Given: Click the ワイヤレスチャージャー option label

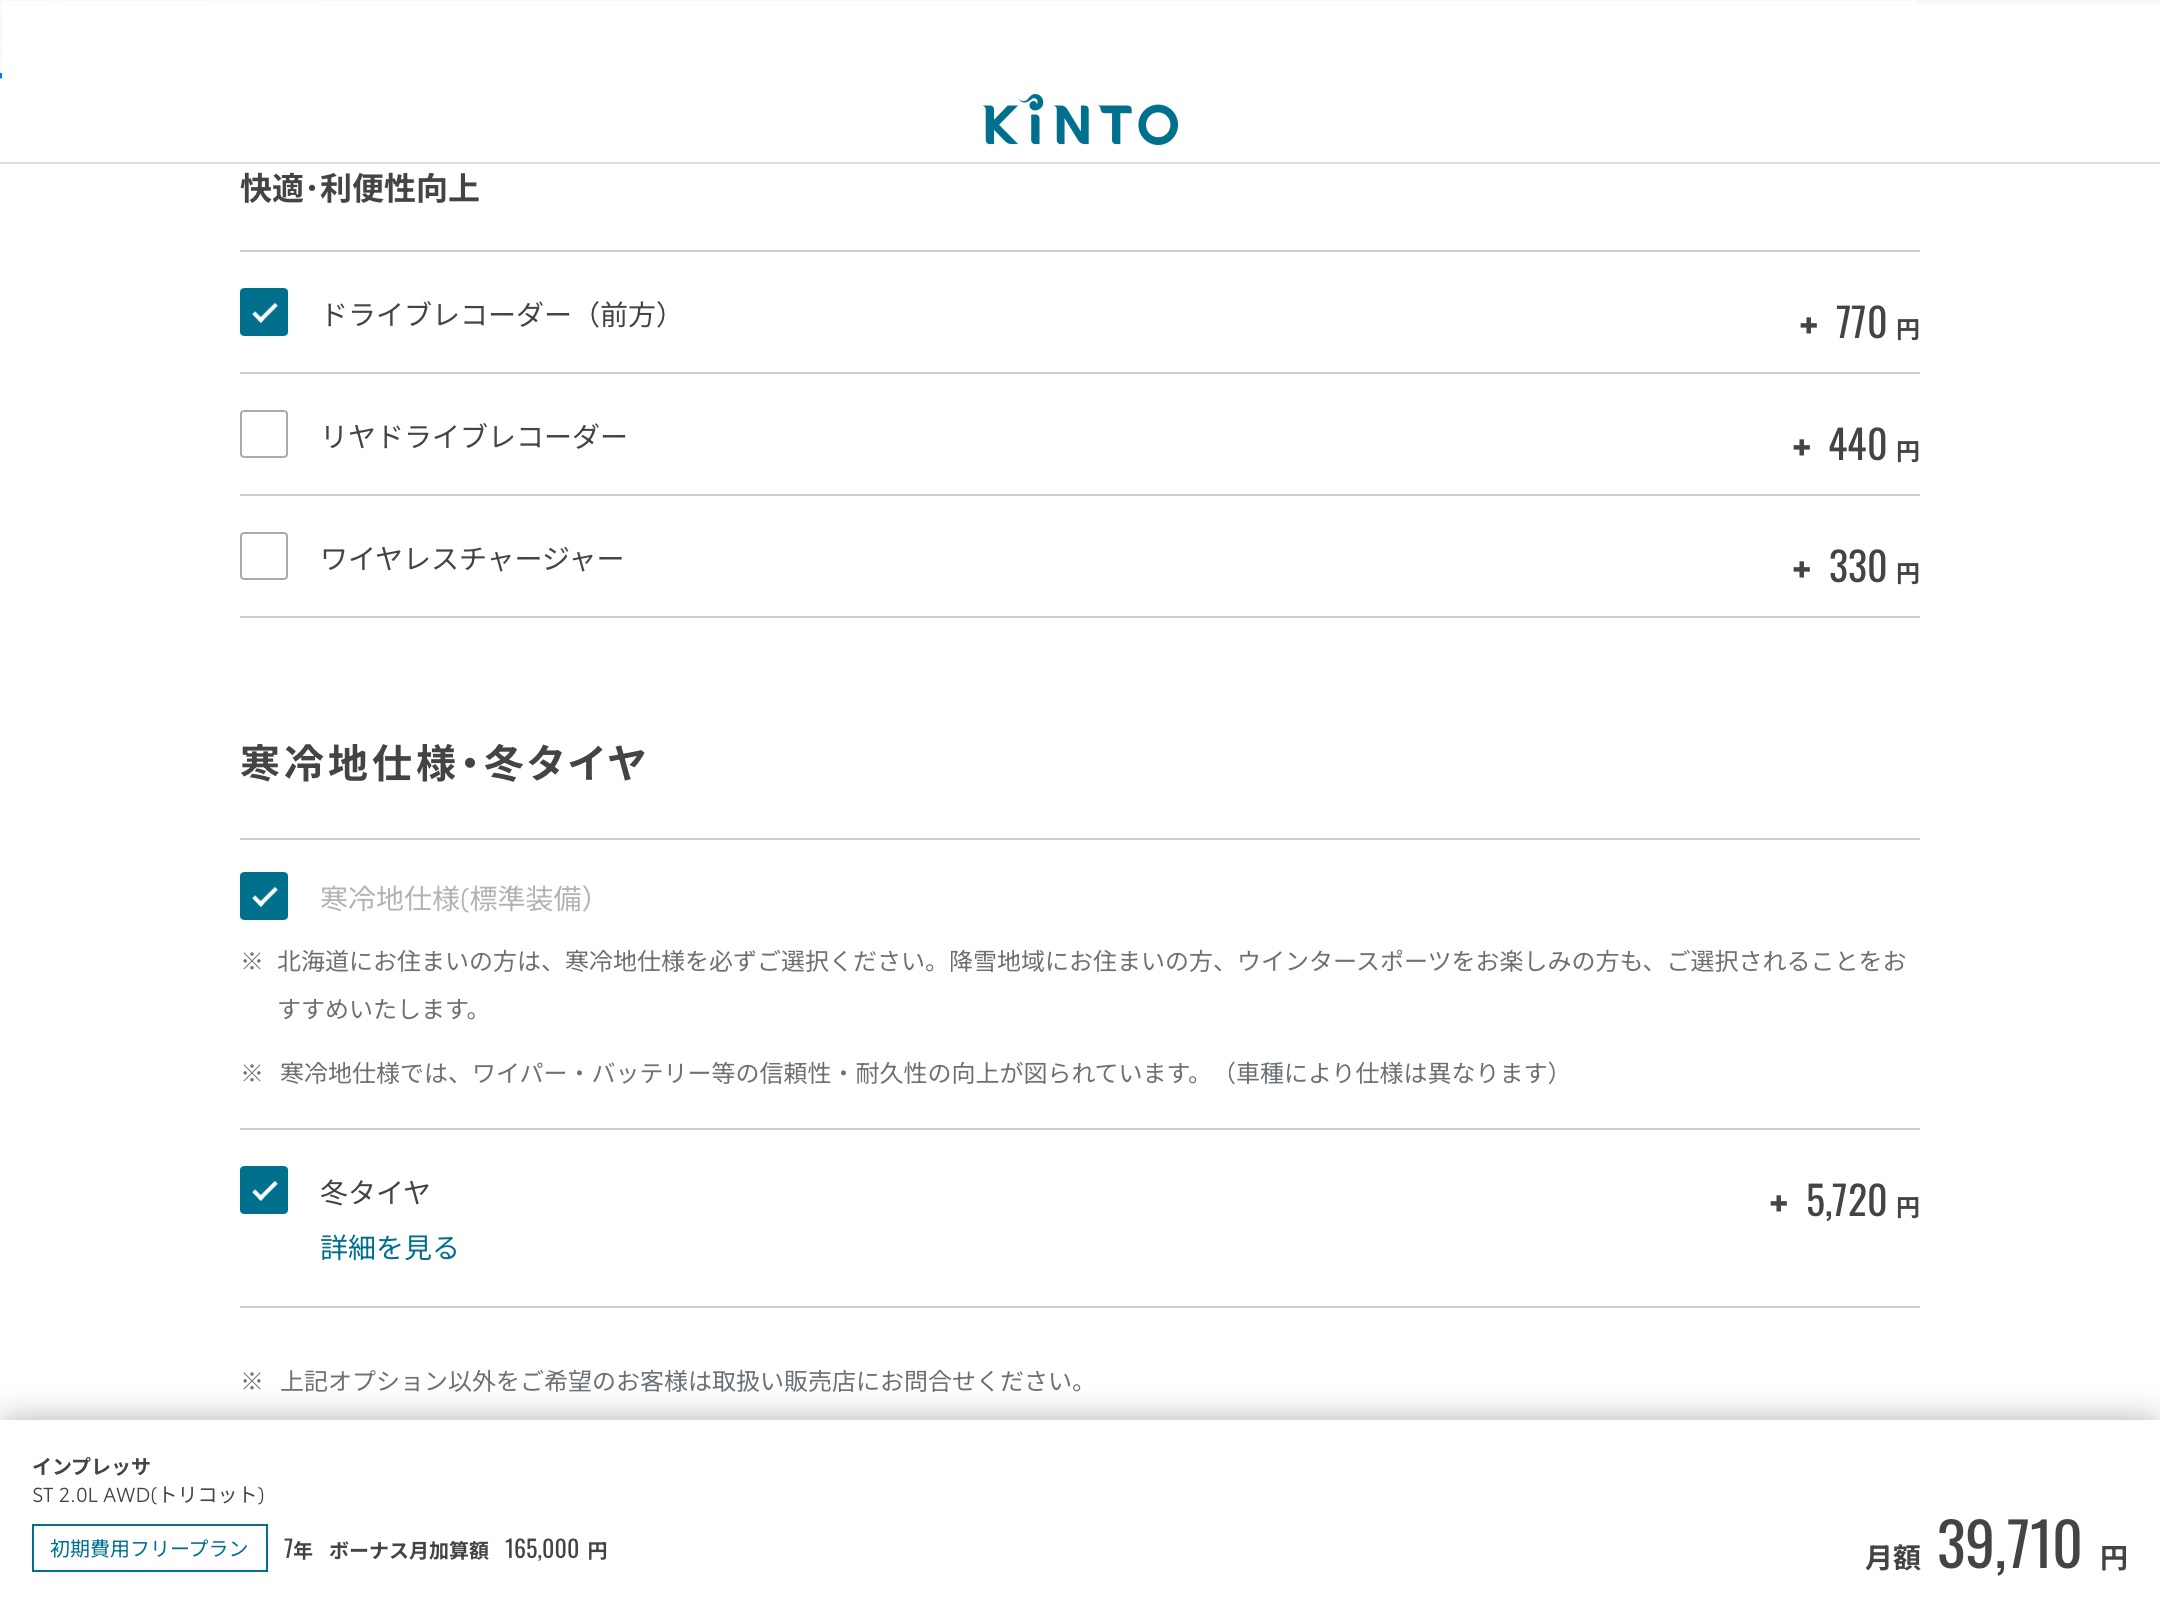Looking at the screenshot, I should pos(472,558).
